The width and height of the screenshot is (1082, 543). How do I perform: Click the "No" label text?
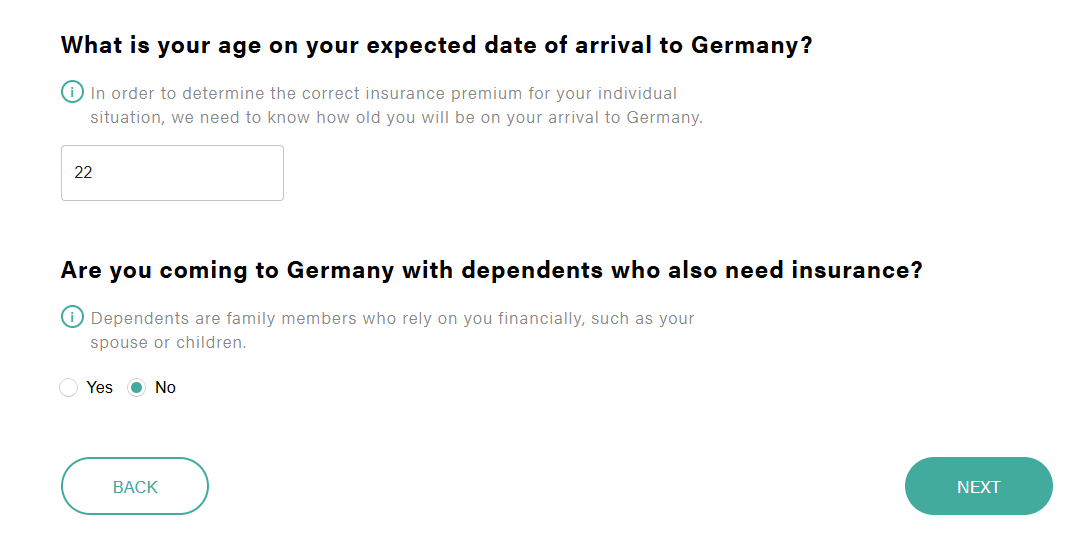click(x=165, y=388)
